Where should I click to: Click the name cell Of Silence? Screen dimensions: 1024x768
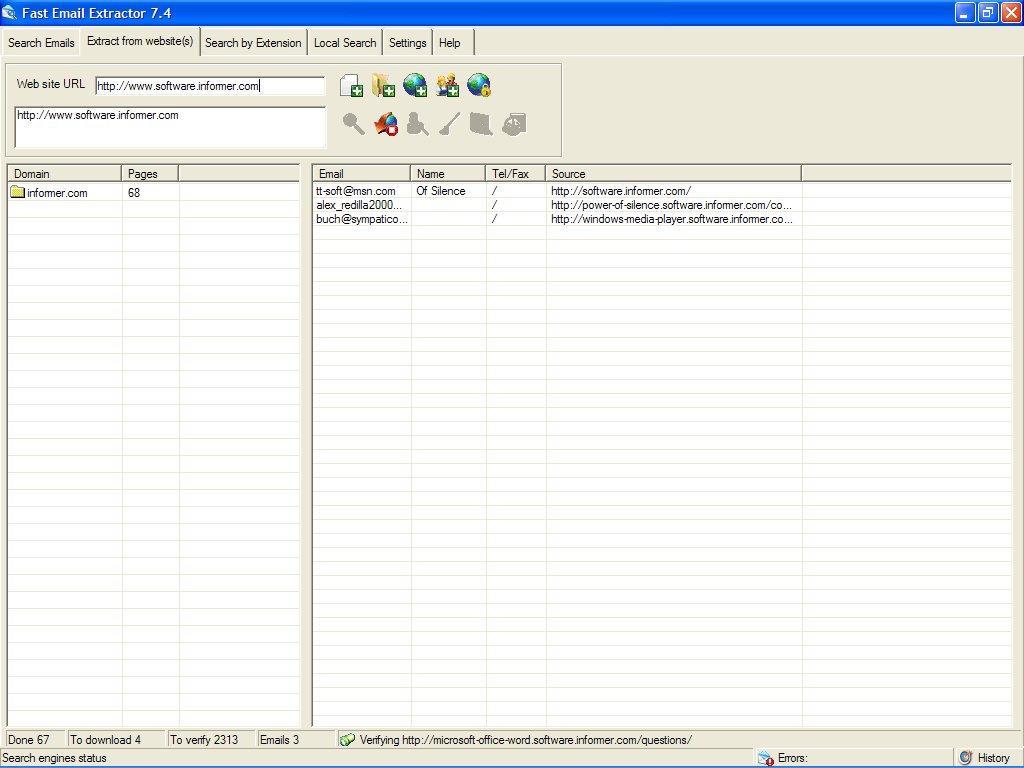441,191
